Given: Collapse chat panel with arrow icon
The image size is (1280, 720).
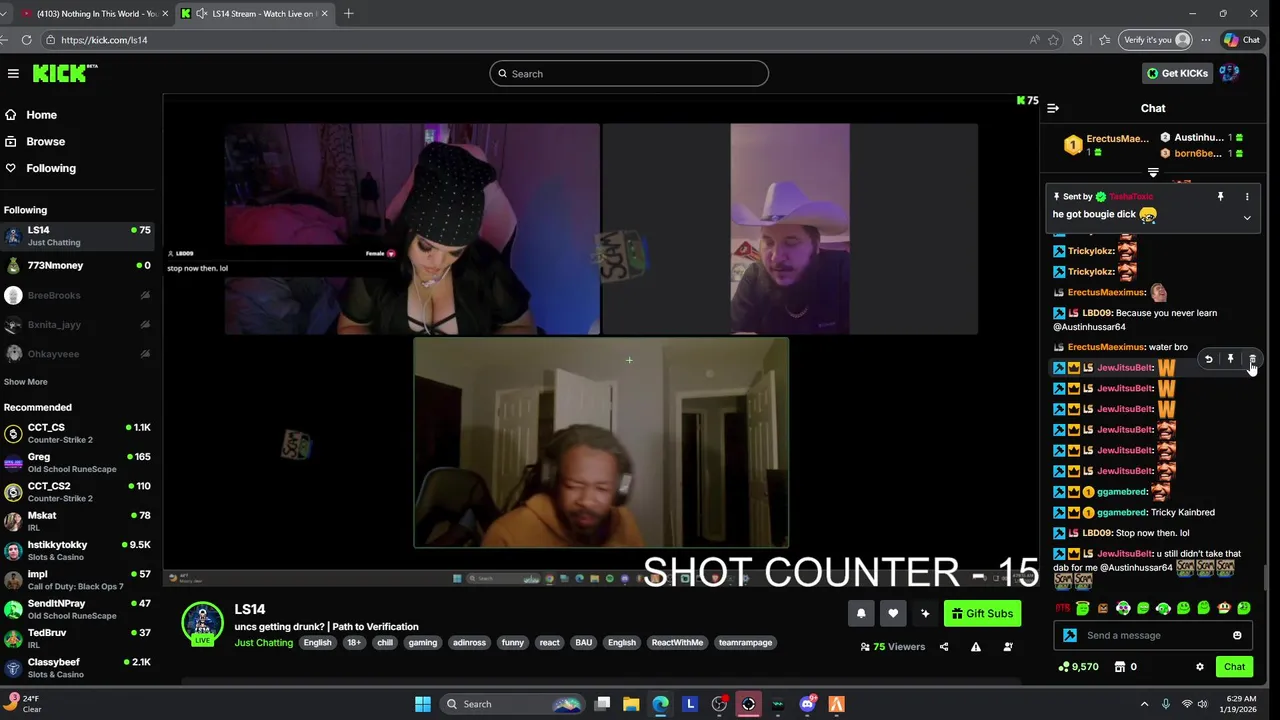Looking at the screenshot, I should [1052, 108].
